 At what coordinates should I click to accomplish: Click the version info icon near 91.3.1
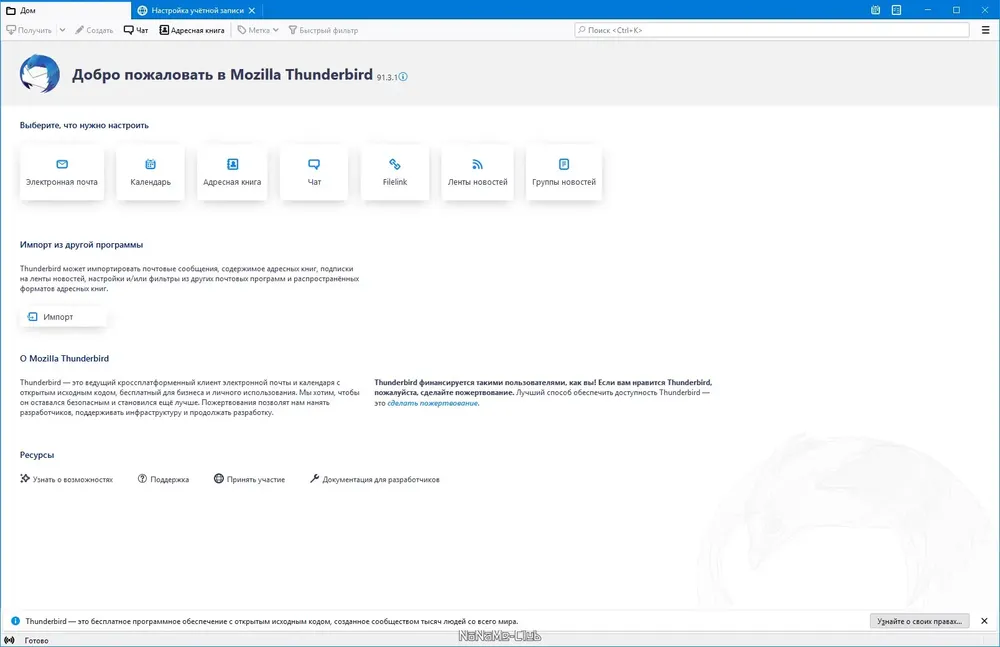(403, 77)
